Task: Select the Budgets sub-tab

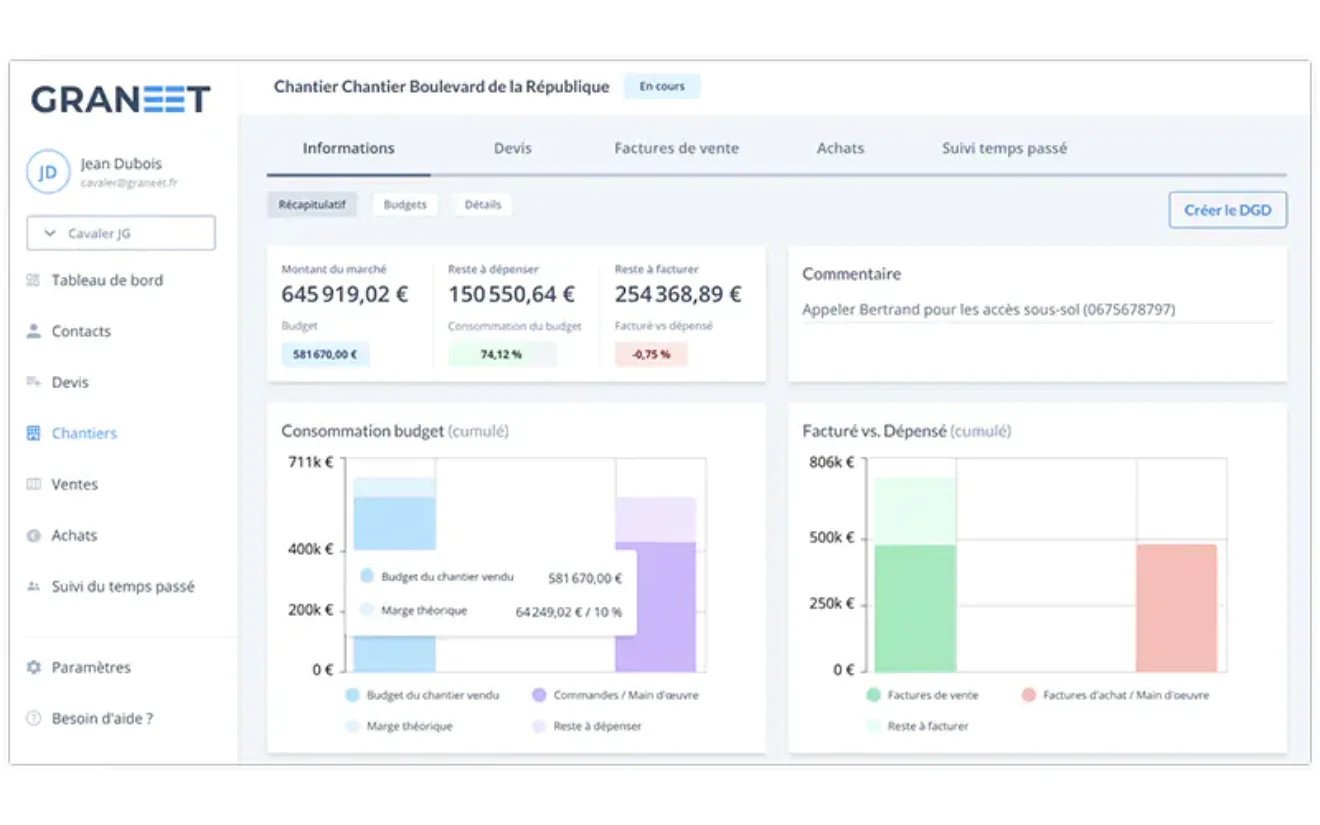Action: pyautogui.click(x=405, y=204)
